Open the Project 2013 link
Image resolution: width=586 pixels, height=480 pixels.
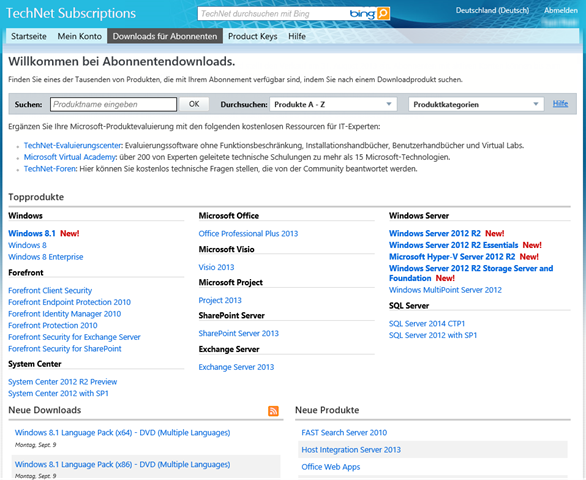coord(220,300)
